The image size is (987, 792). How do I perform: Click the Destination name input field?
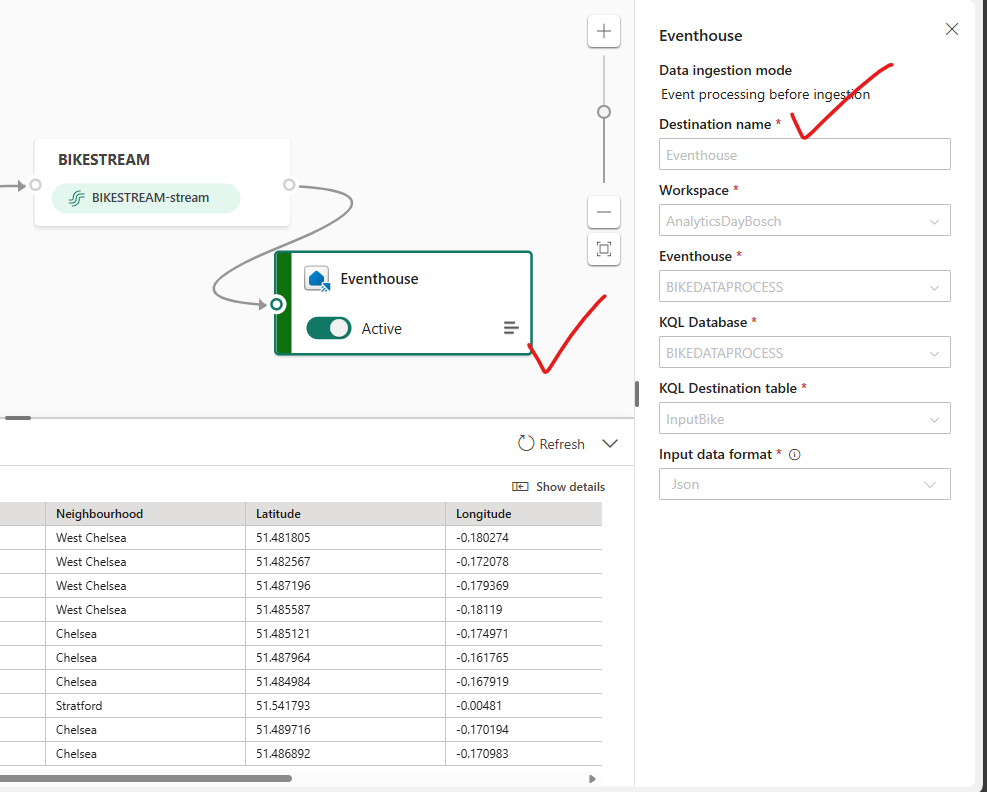804,155
